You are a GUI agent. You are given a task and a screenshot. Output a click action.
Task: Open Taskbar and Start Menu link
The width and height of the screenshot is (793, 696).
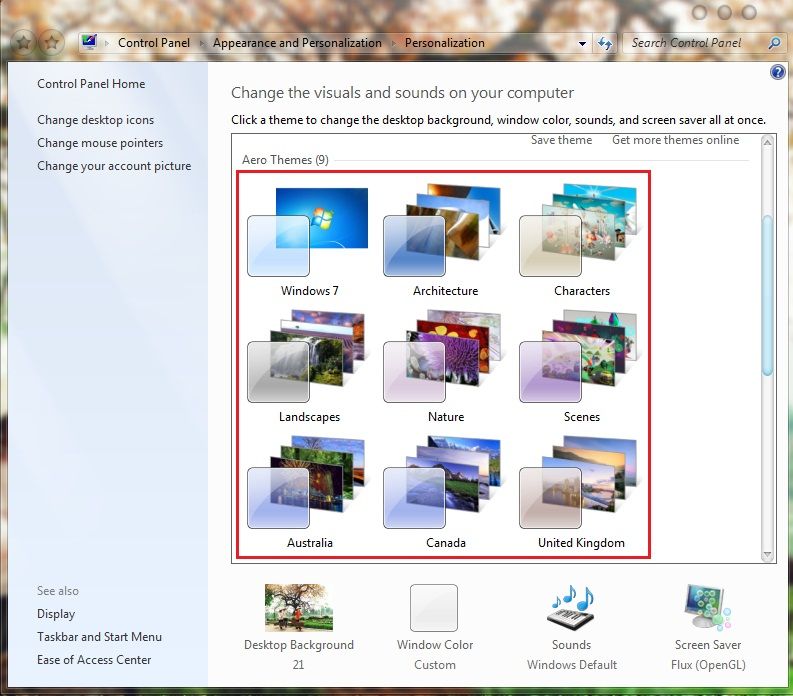pos(99,637)
